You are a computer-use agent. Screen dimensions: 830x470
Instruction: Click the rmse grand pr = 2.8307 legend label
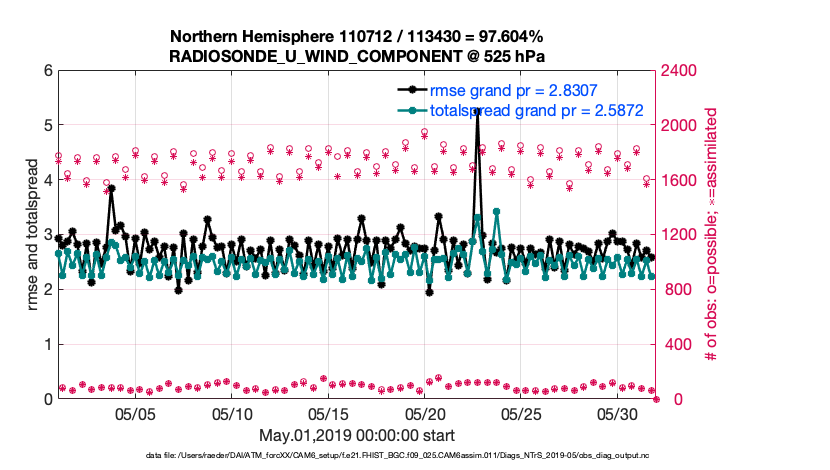click(507, 88)
